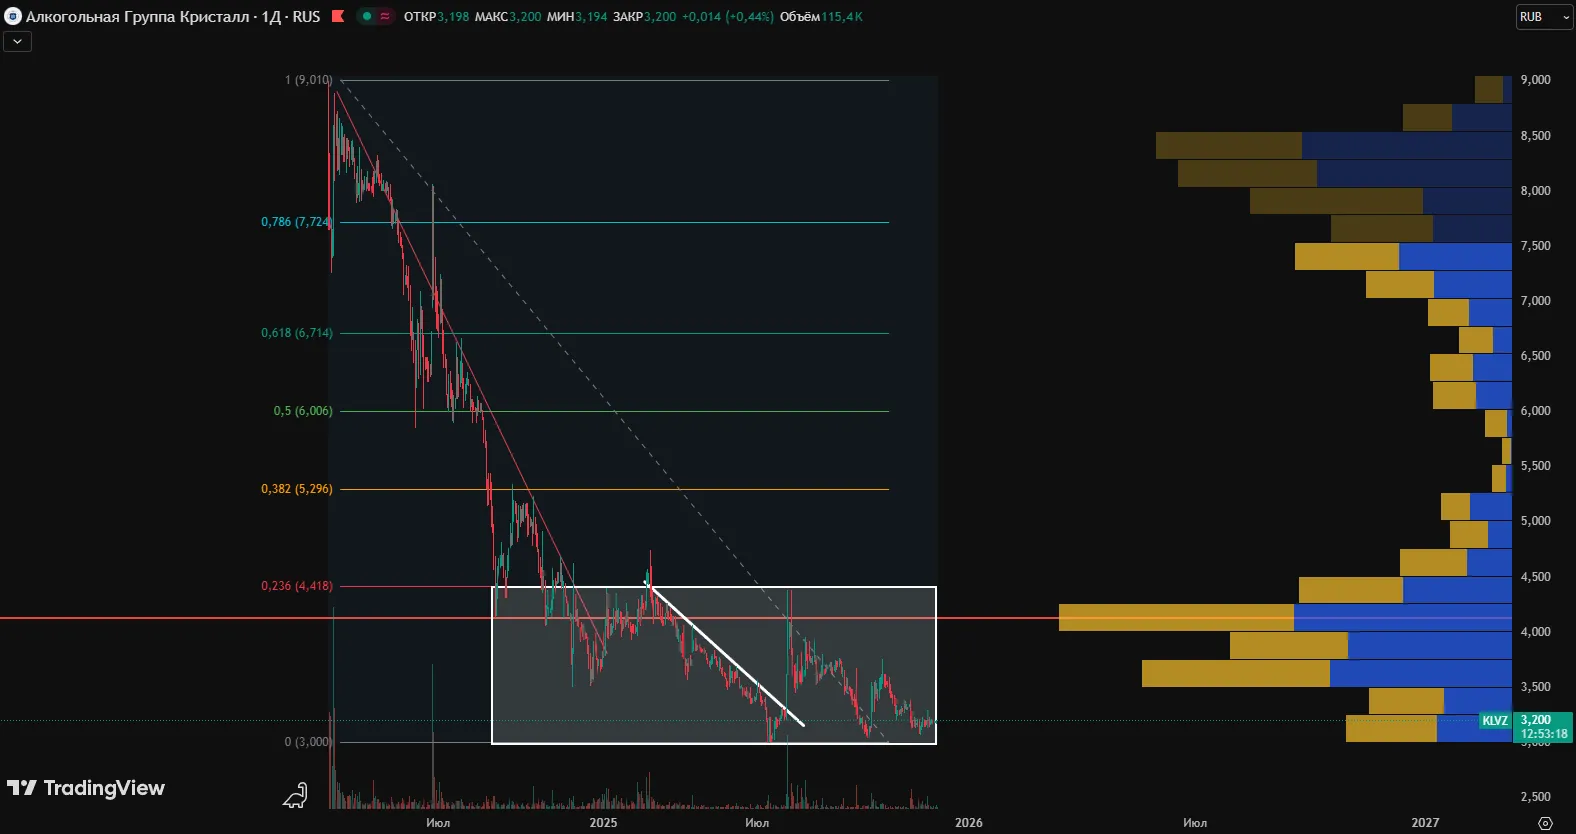
Task: Click the red flag icon by RUS
Action: coord(338,16)
